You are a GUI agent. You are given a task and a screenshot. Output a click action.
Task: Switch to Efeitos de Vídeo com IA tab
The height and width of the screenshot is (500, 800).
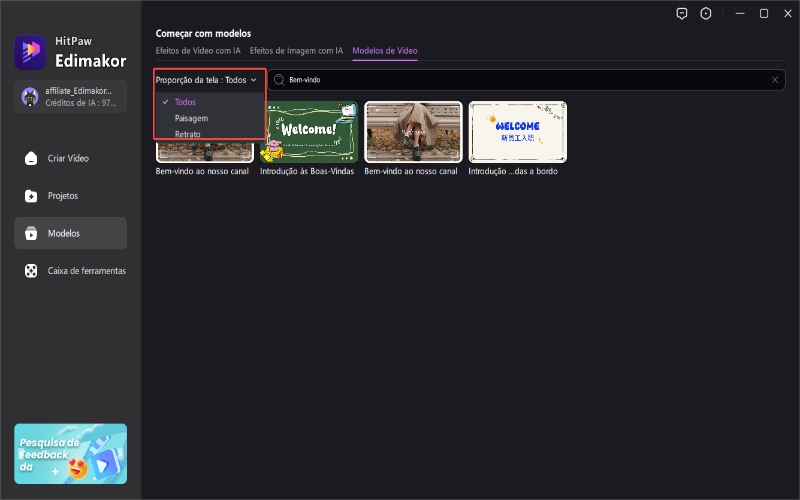pos(198,50)
